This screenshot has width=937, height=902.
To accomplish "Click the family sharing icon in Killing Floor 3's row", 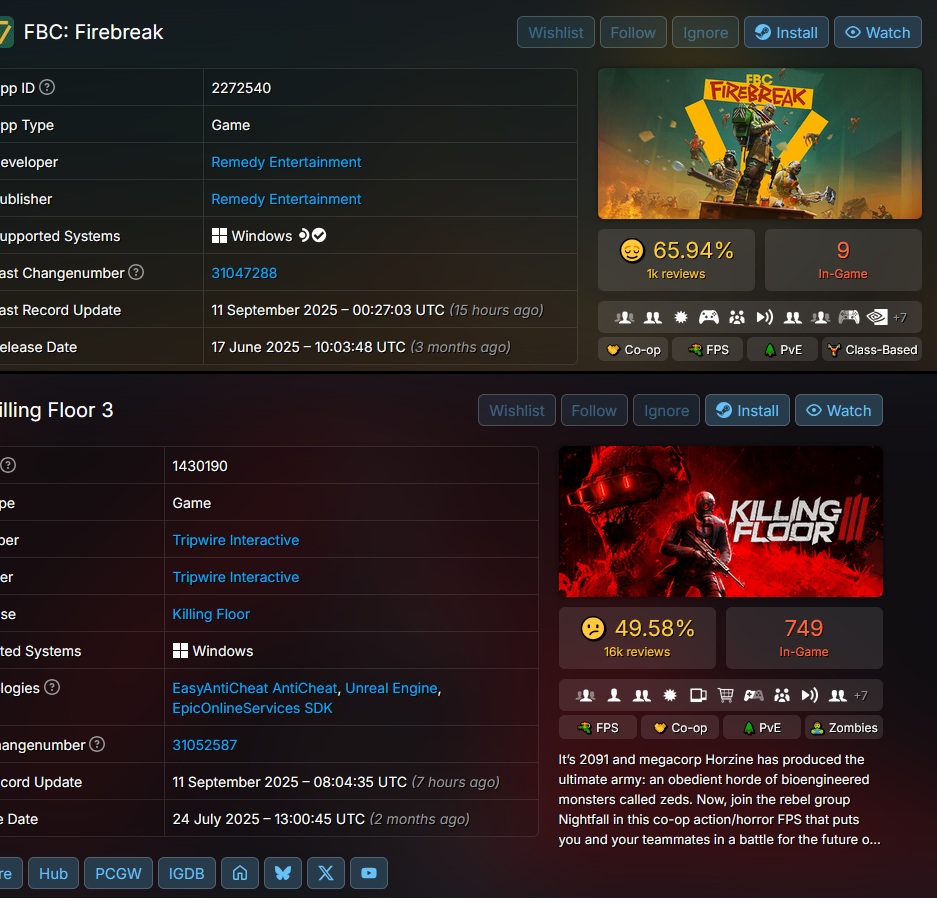I will (x=782, y=695).
